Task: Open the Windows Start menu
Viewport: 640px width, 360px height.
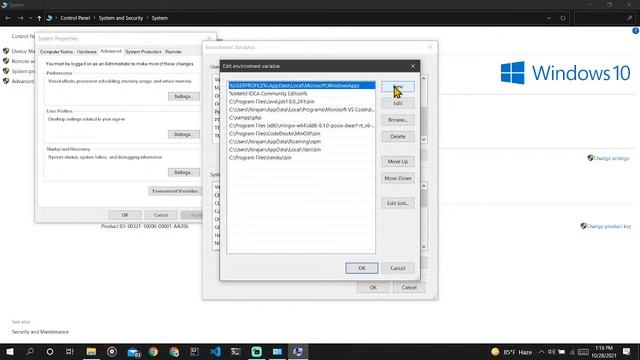Action: pyautogui.click(x=10, y=351)
